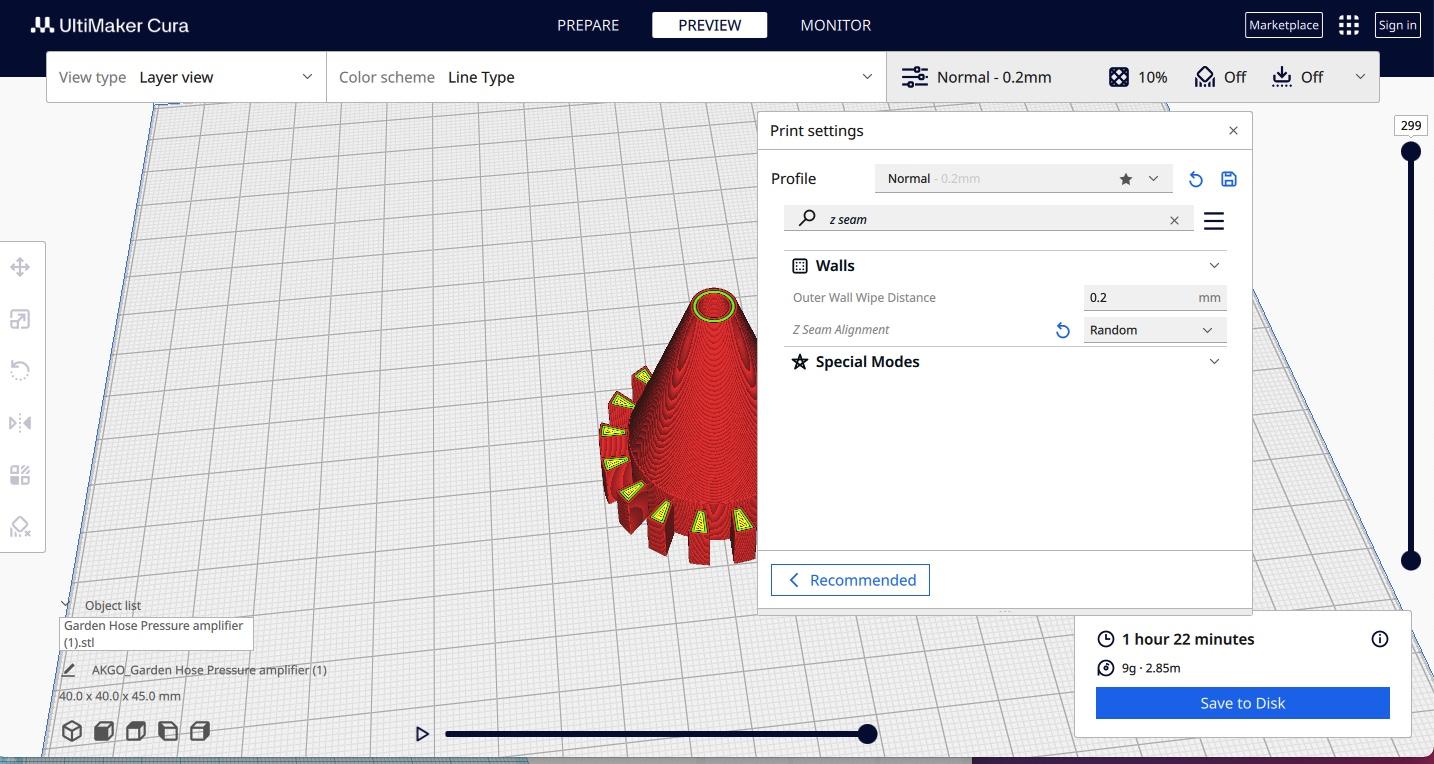Click the adhesion Off icon
This screenshot has height=764, width=1434.
pos(1282,77)
